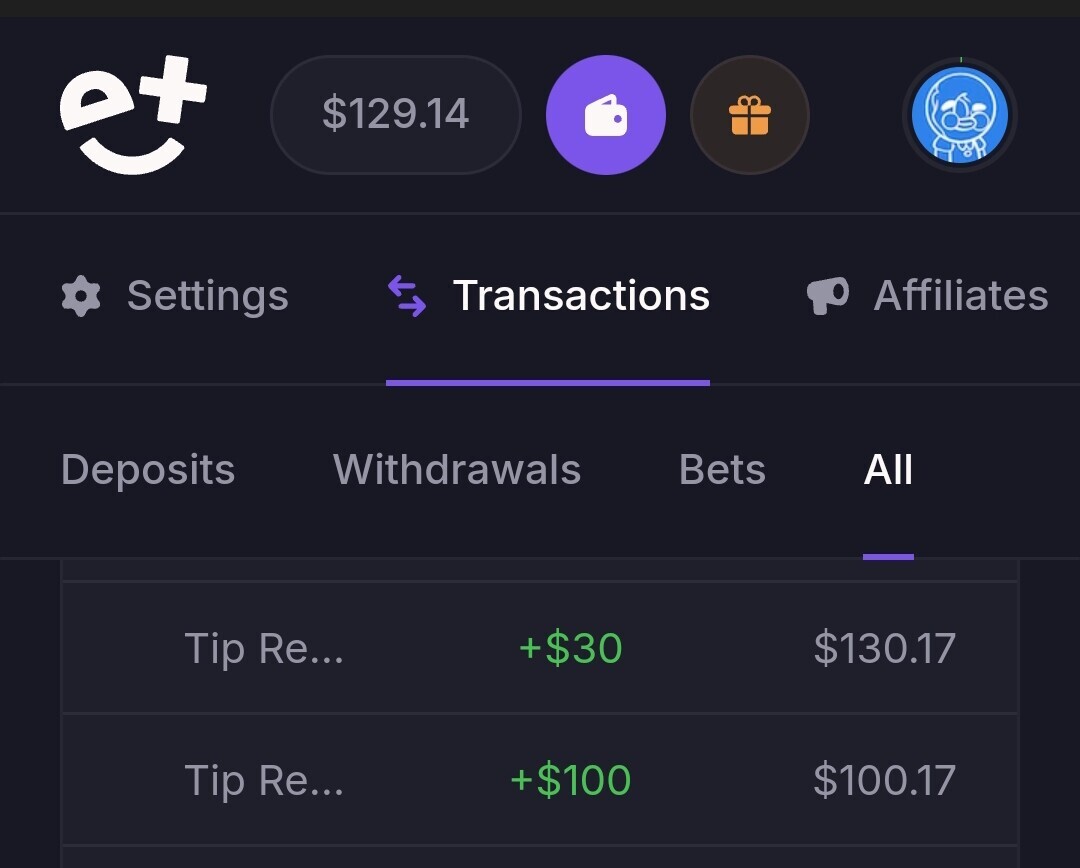Filter transactions by Withdrawals
Viewport: 1080px width, 868px height.
coord(457,470)
